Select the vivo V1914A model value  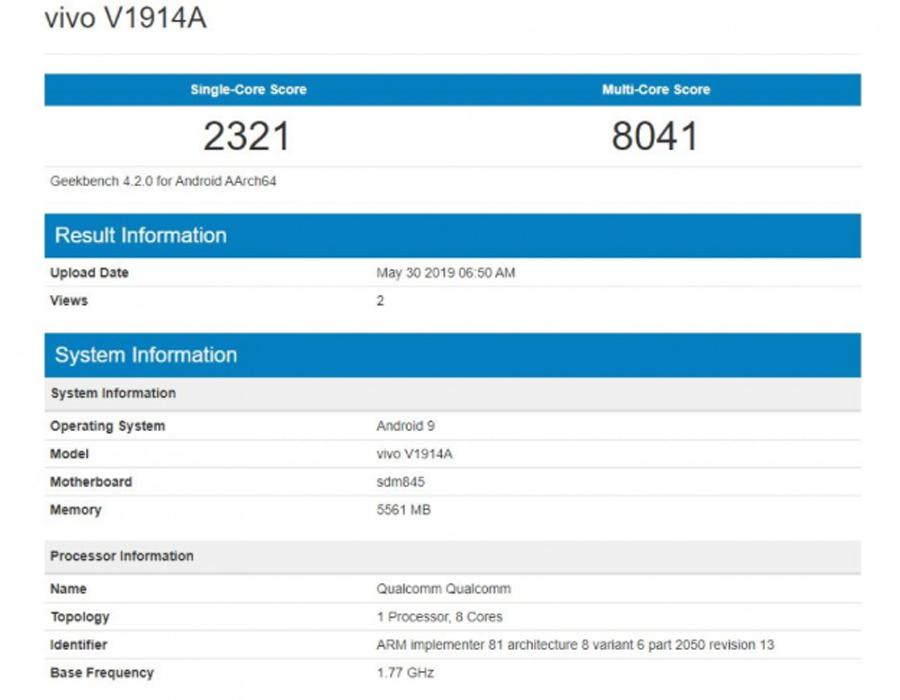pyautogui.click(x=414, y=454)
